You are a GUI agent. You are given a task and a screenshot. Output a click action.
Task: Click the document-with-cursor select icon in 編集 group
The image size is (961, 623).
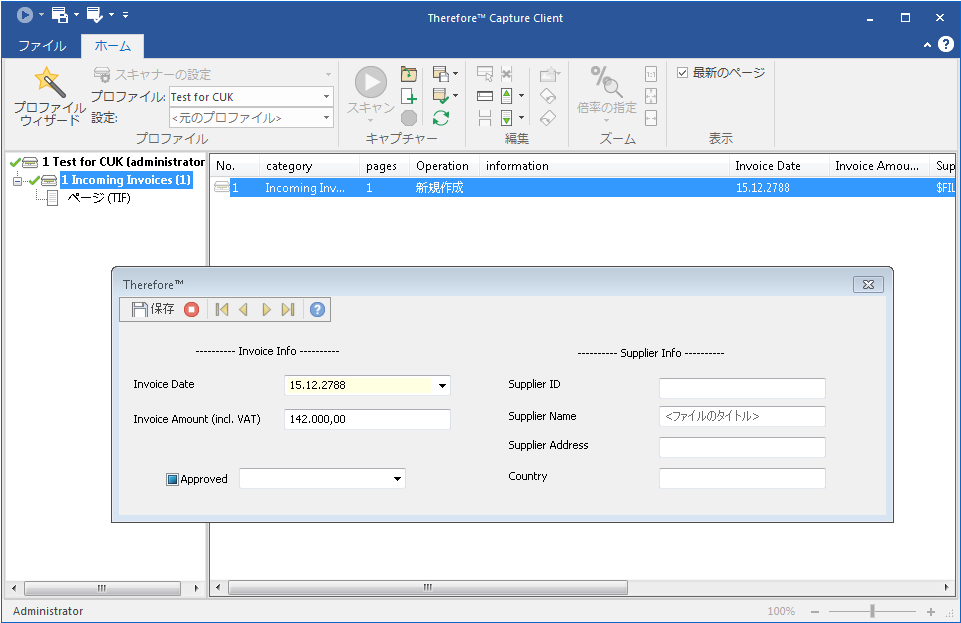coord(485,74)
